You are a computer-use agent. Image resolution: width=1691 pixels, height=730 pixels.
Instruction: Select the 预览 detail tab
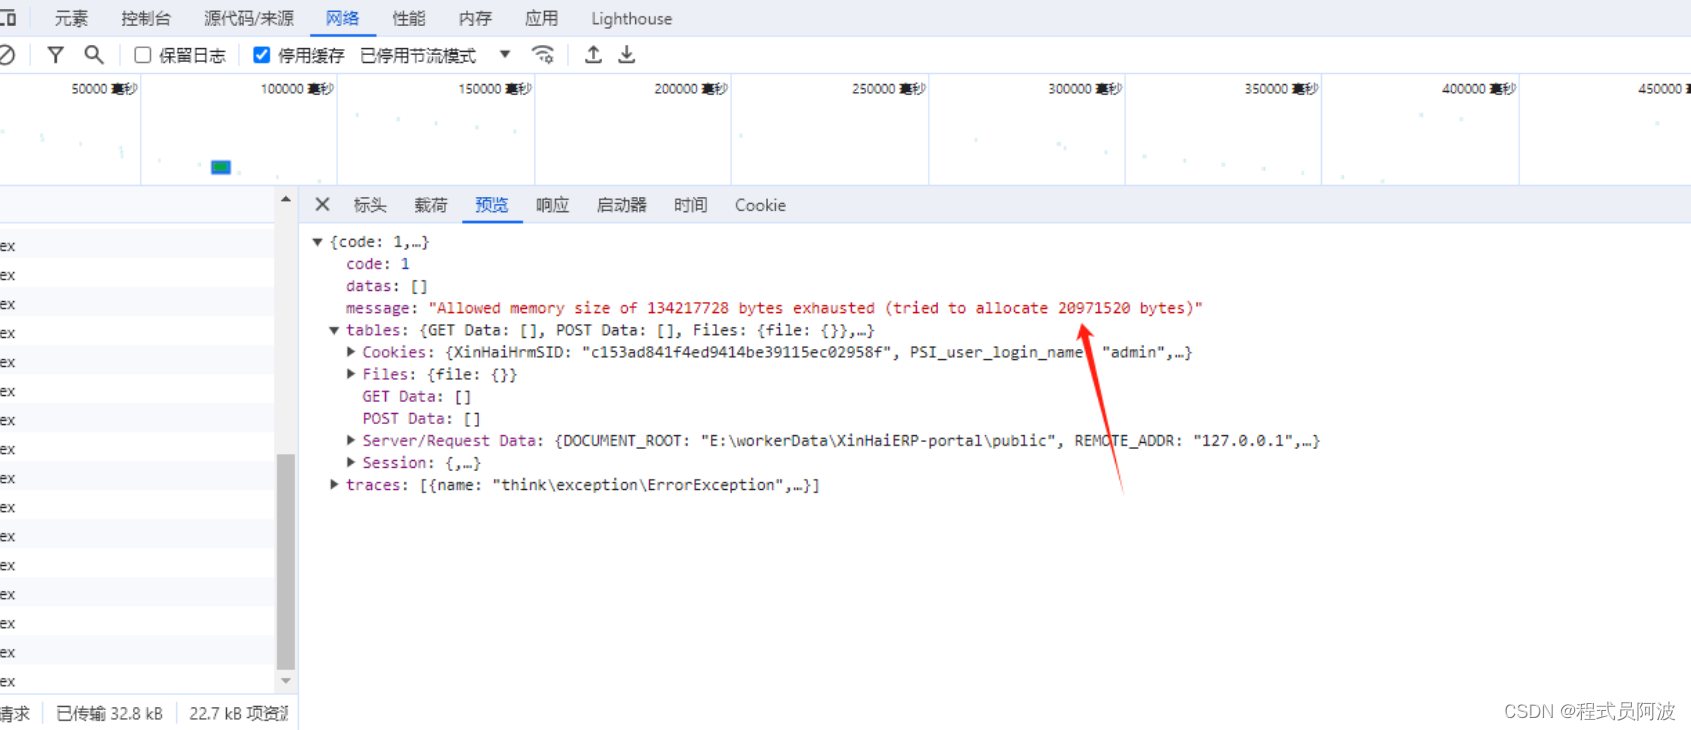tap(492, 205)
